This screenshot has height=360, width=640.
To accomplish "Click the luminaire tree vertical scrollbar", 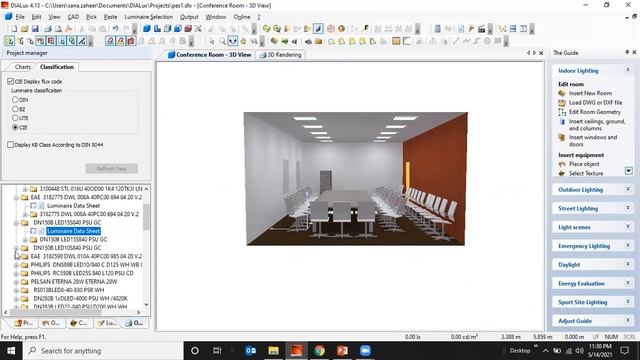I will tap(146, 216).
